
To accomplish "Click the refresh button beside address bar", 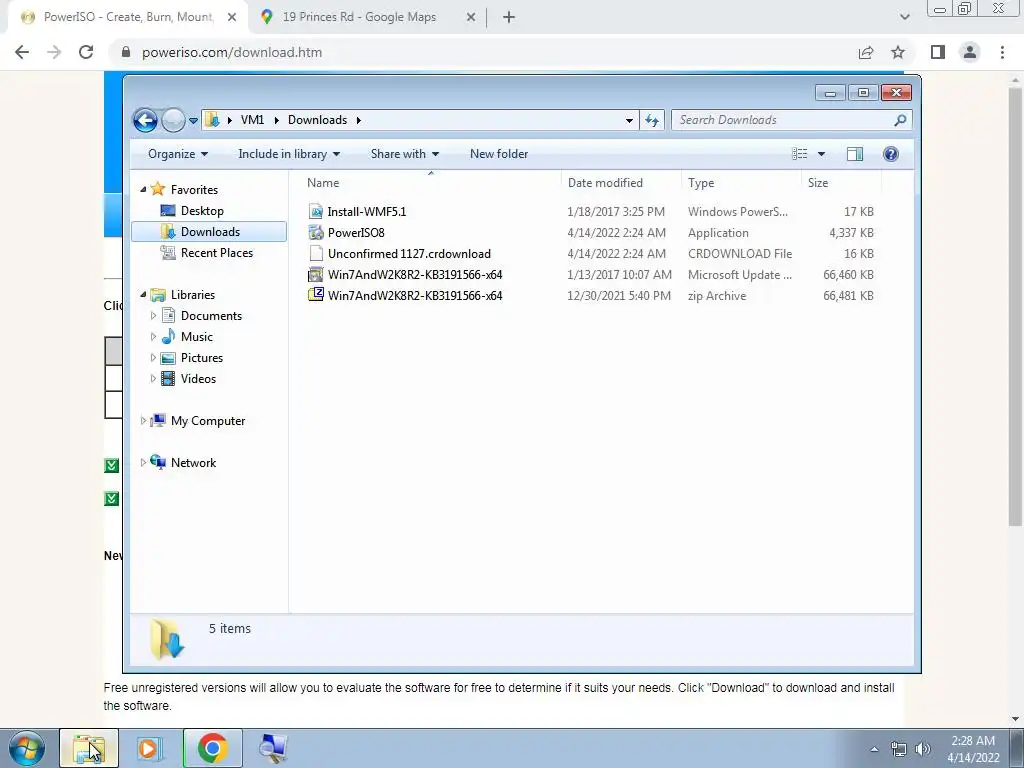I will (x=652, y=120).
